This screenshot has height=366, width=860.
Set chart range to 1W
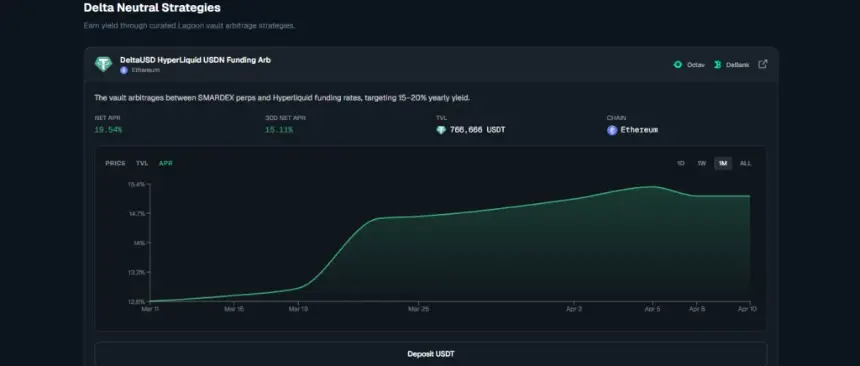(701, 163)
